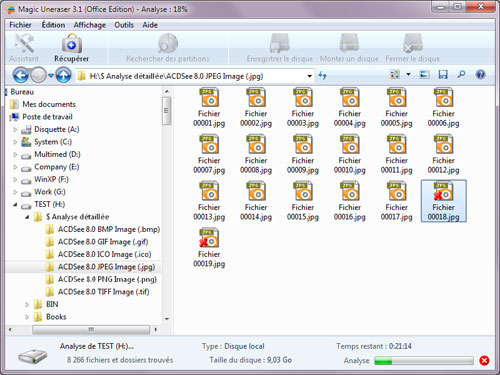Click the 'Temps restant : 0:21:14' text

coord(374,346)
